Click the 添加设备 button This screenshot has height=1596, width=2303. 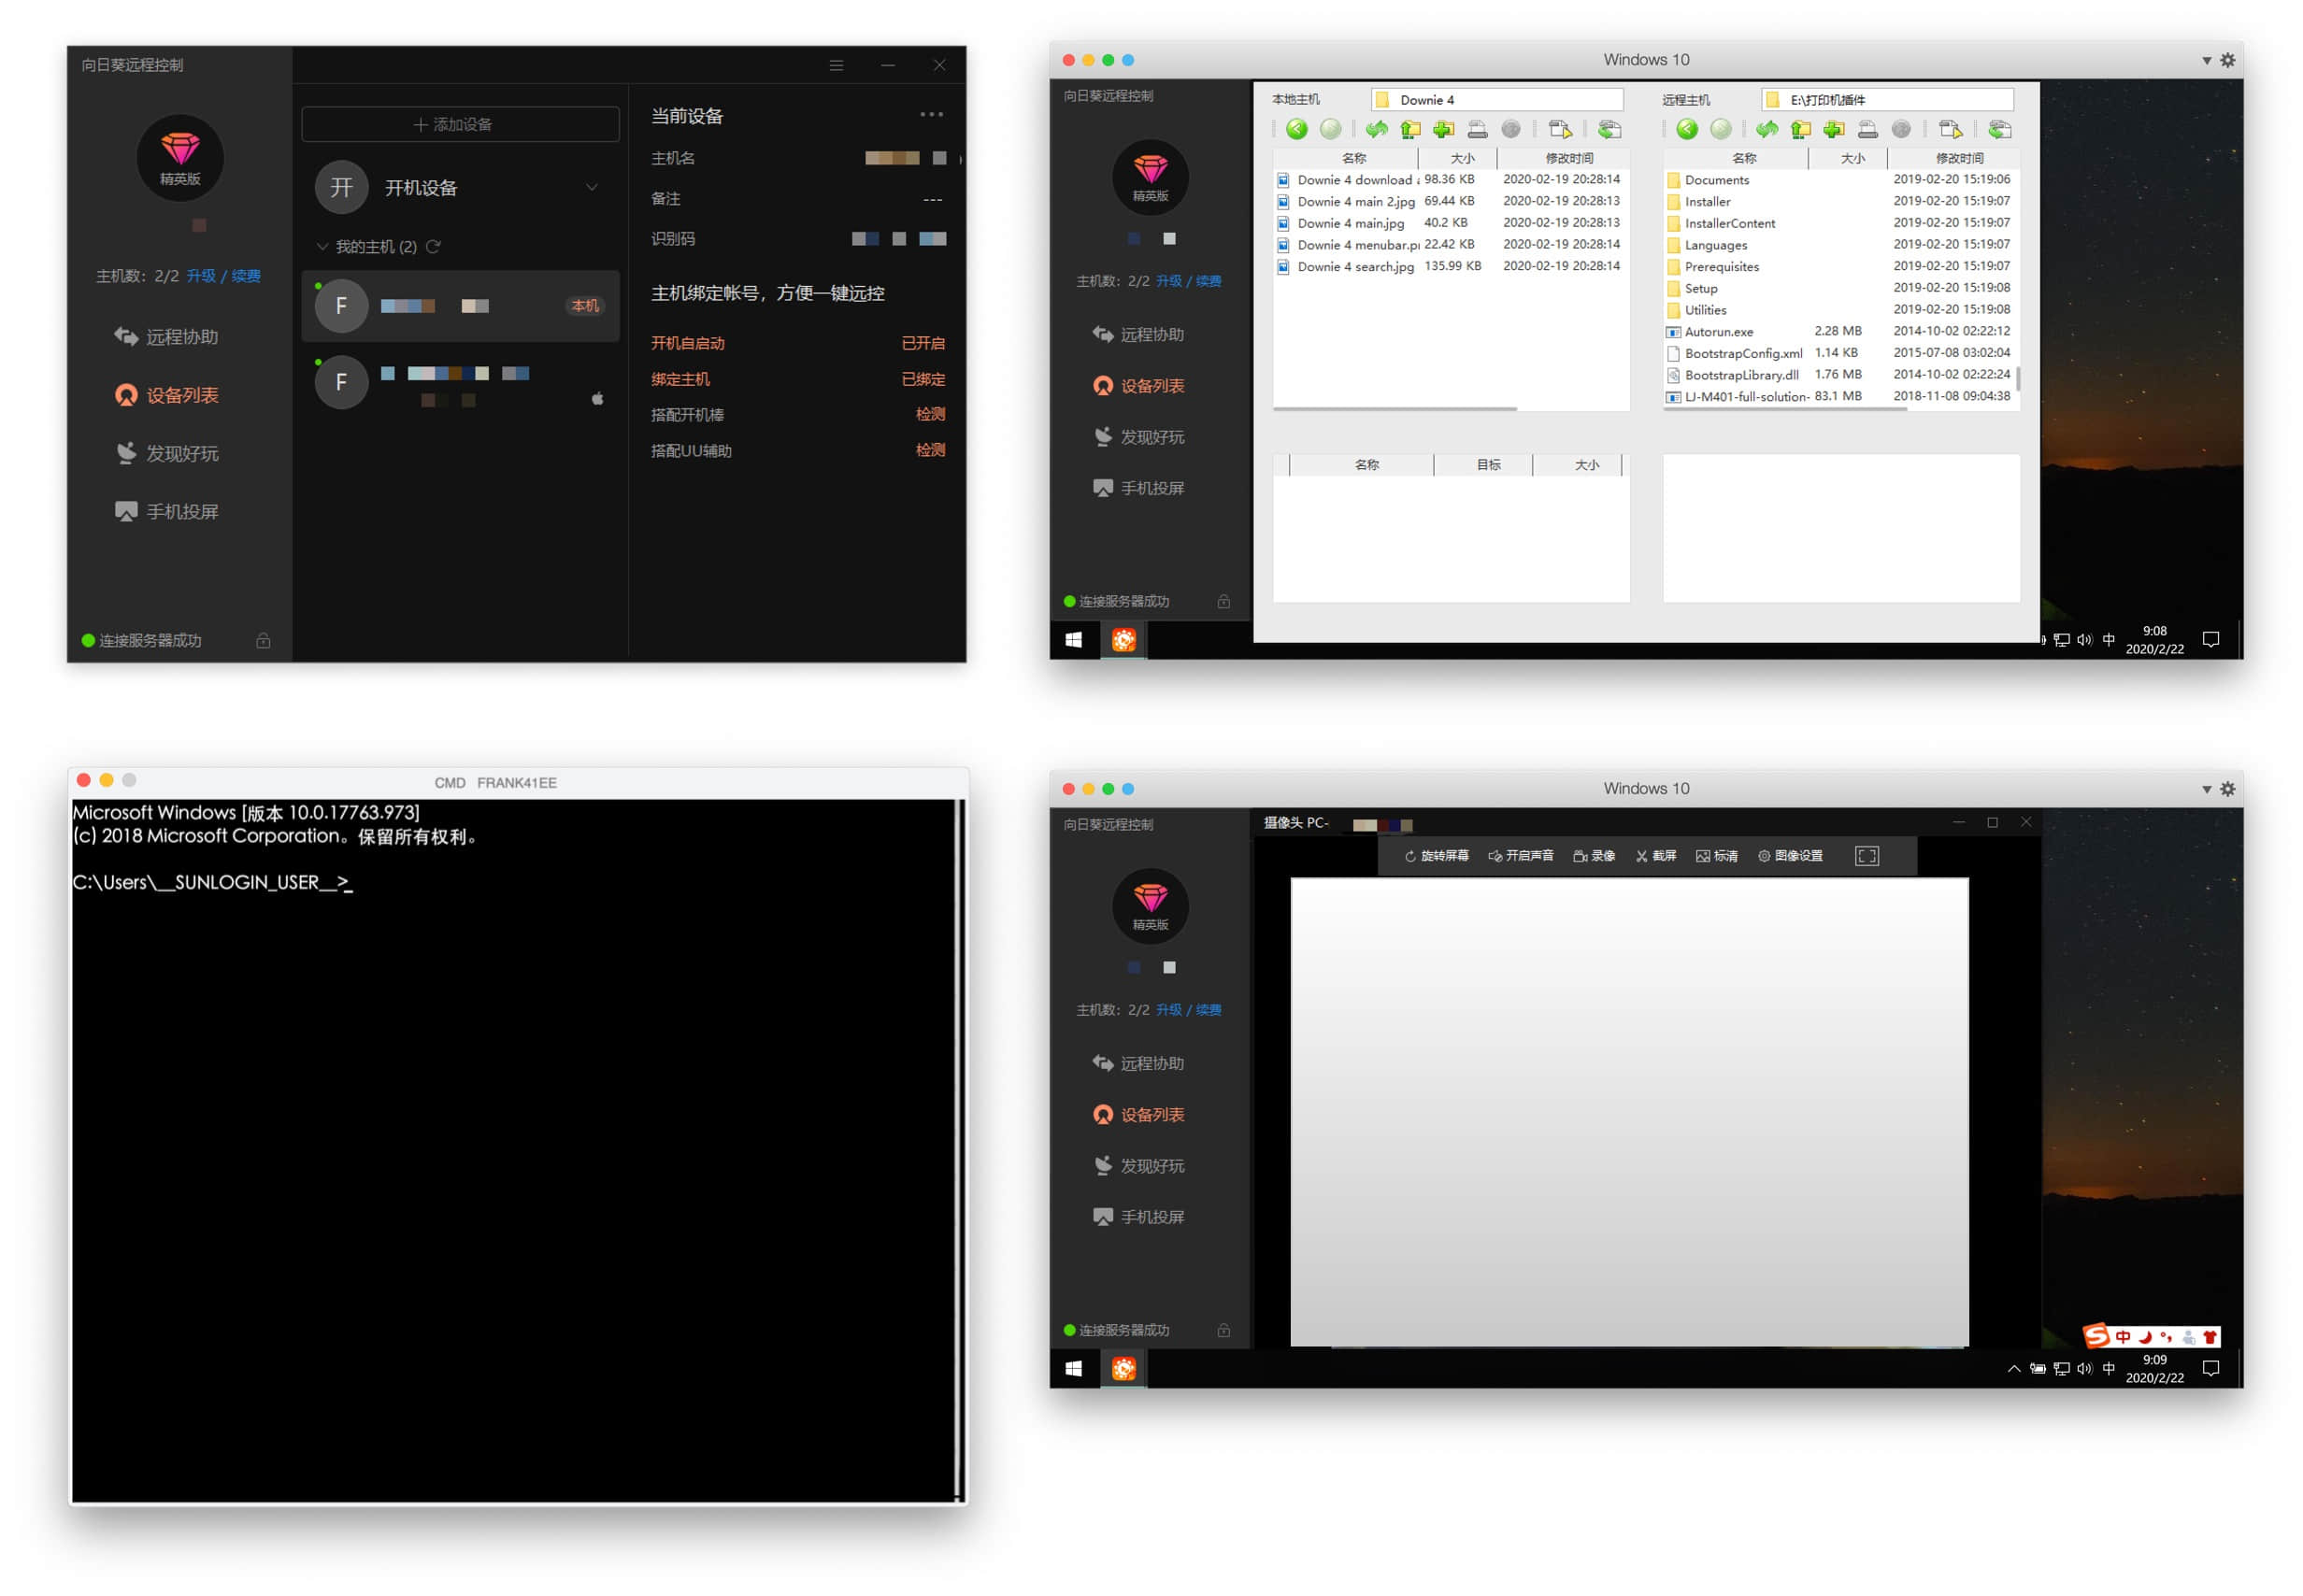[460, 124]
